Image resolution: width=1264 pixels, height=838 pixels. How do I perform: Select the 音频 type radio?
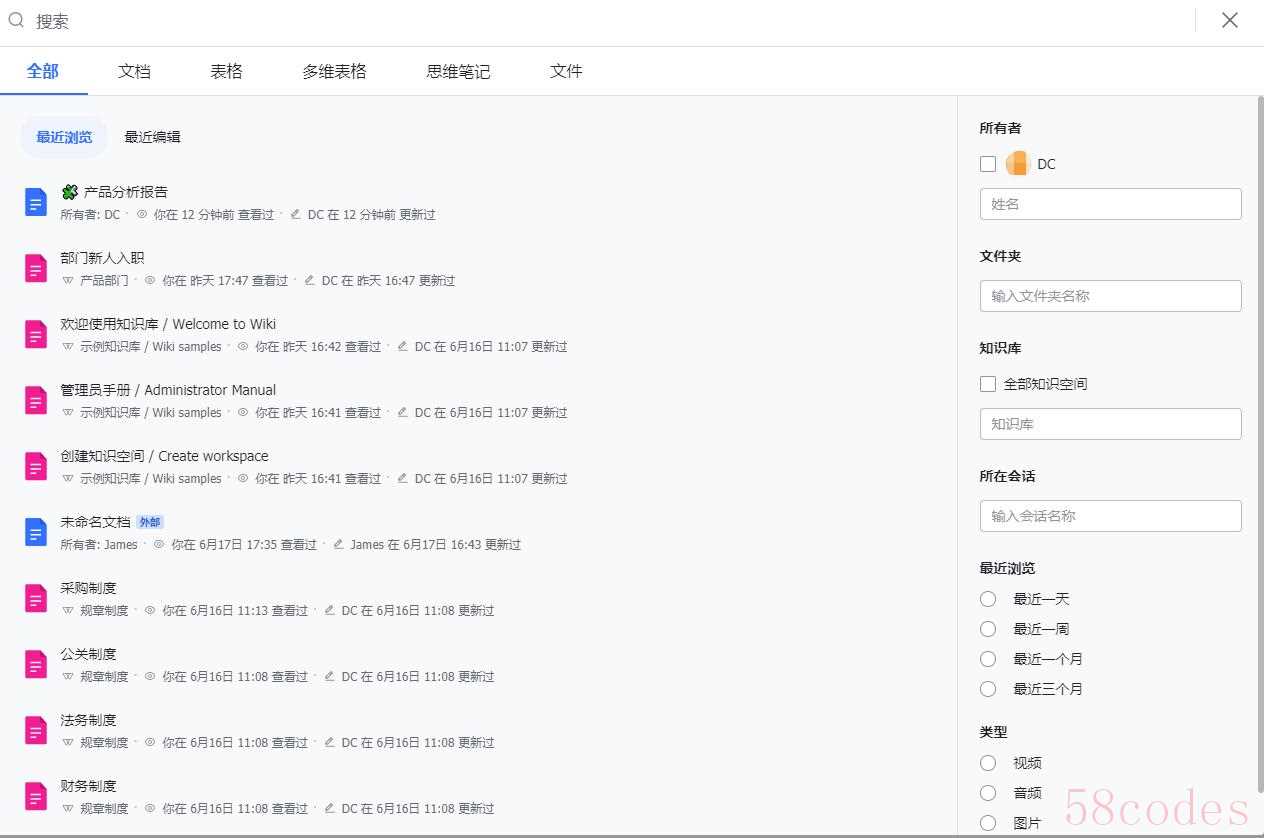[x=988, y=793]
